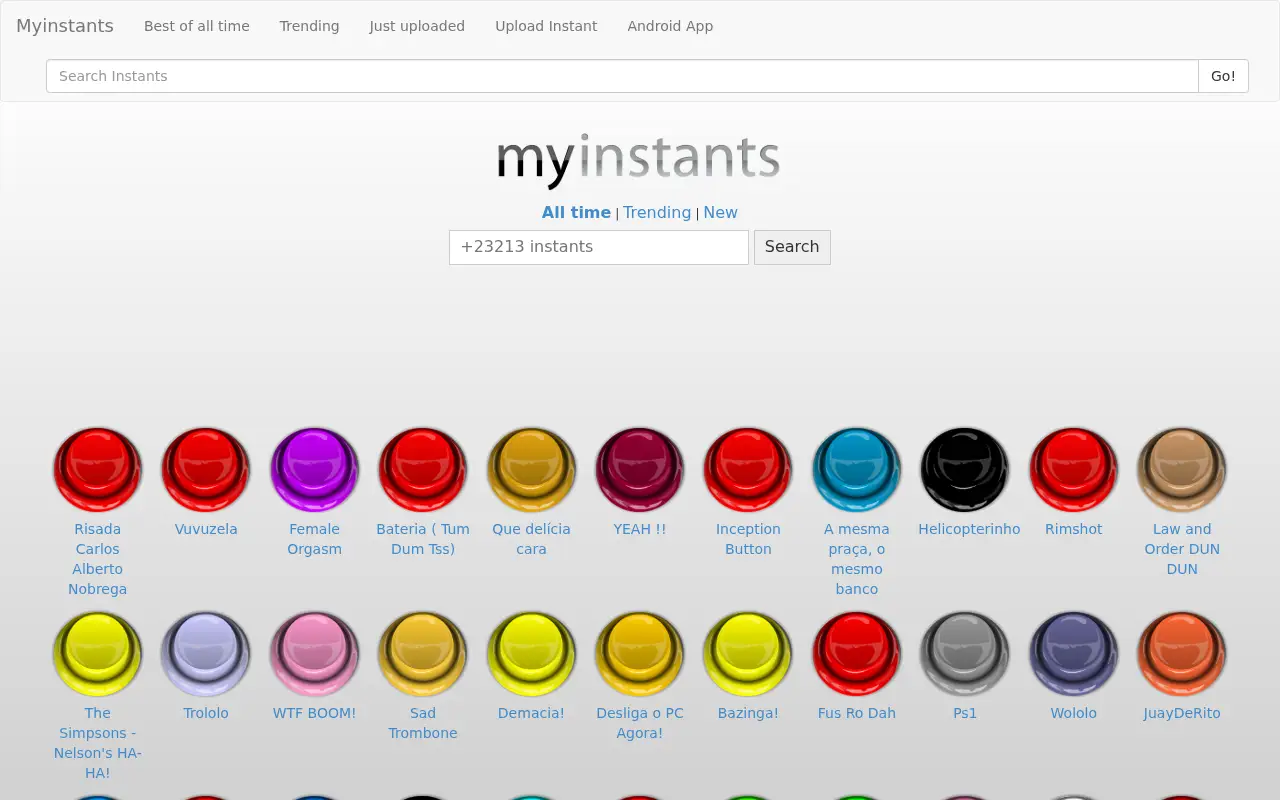Image resolution: width=1280 pixels, height=800 pixels.
Task: Click the myinstants logo image
Action: click(639, 160)
